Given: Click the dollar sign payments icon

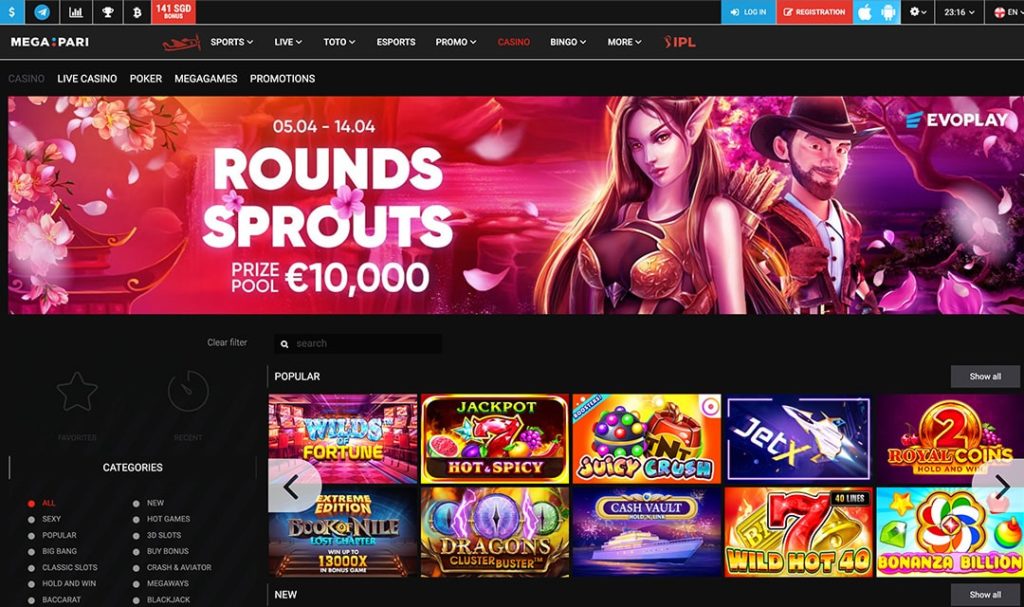Looking at the screenshot, I should point(12,12).
